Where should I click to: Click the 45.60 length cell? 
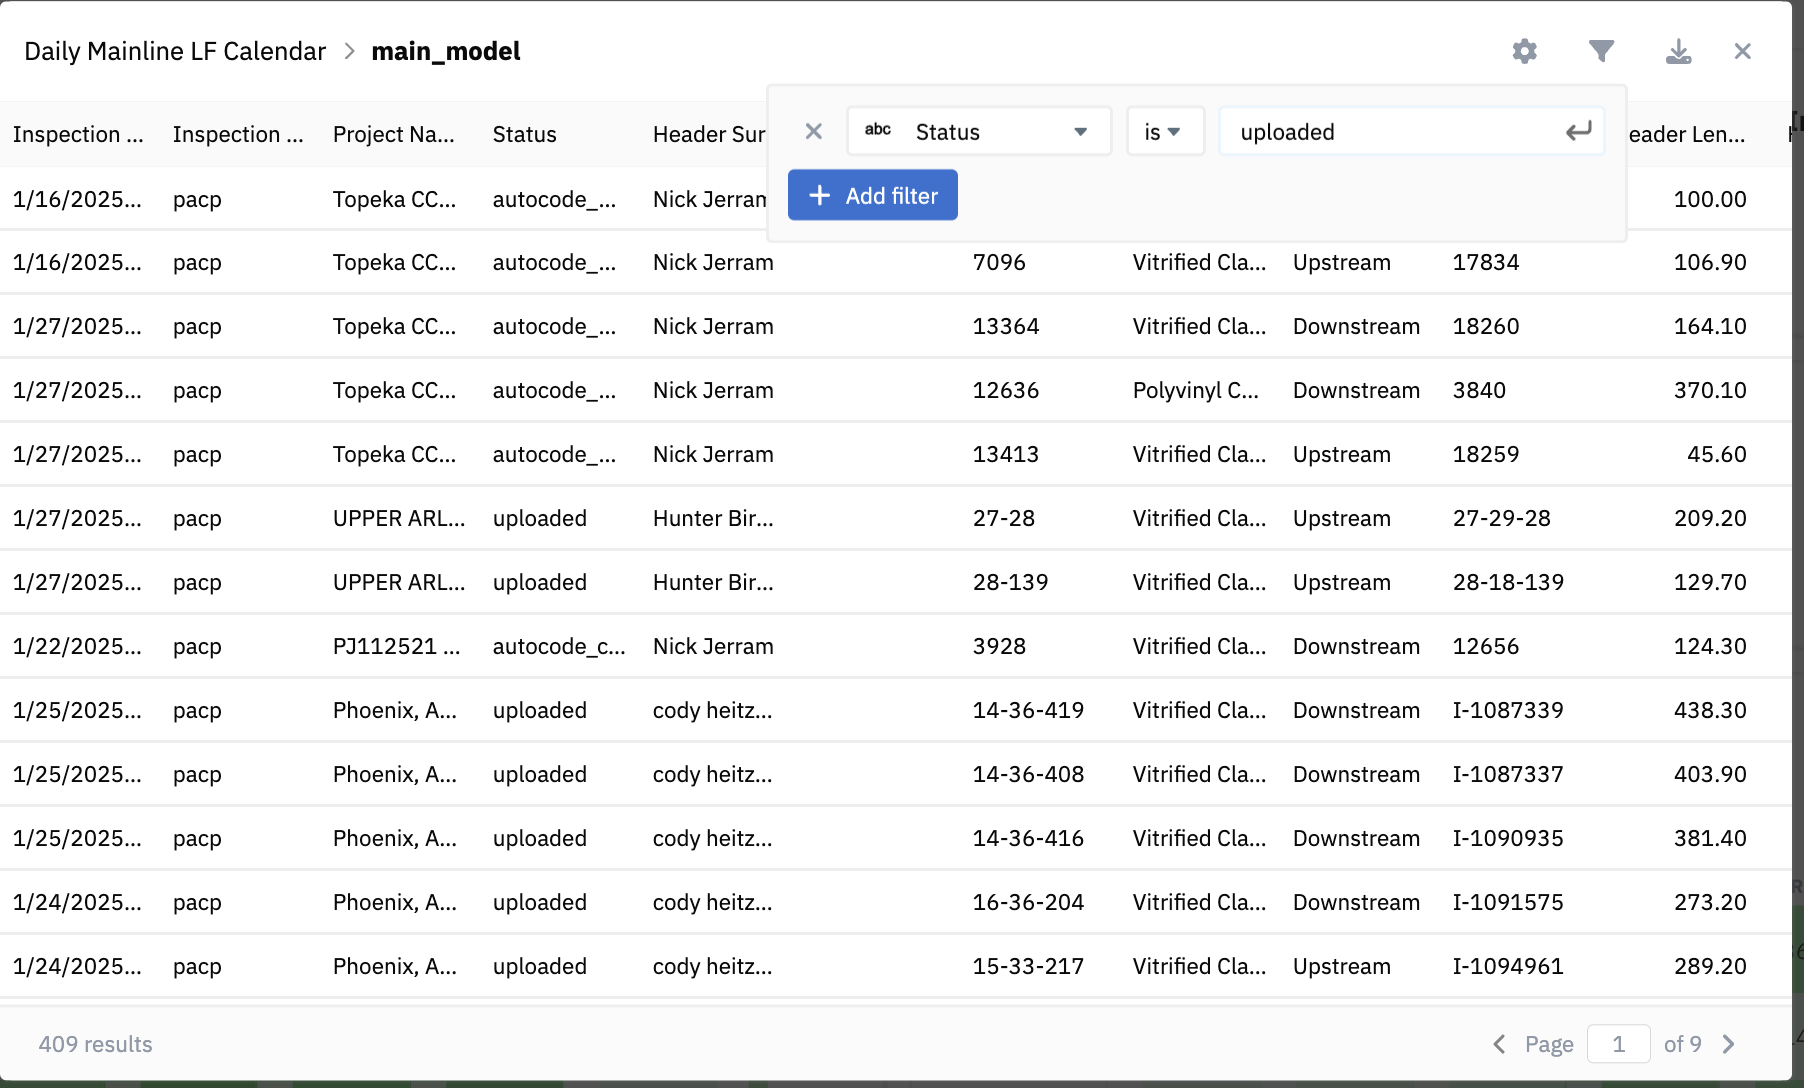[1716, 454]
